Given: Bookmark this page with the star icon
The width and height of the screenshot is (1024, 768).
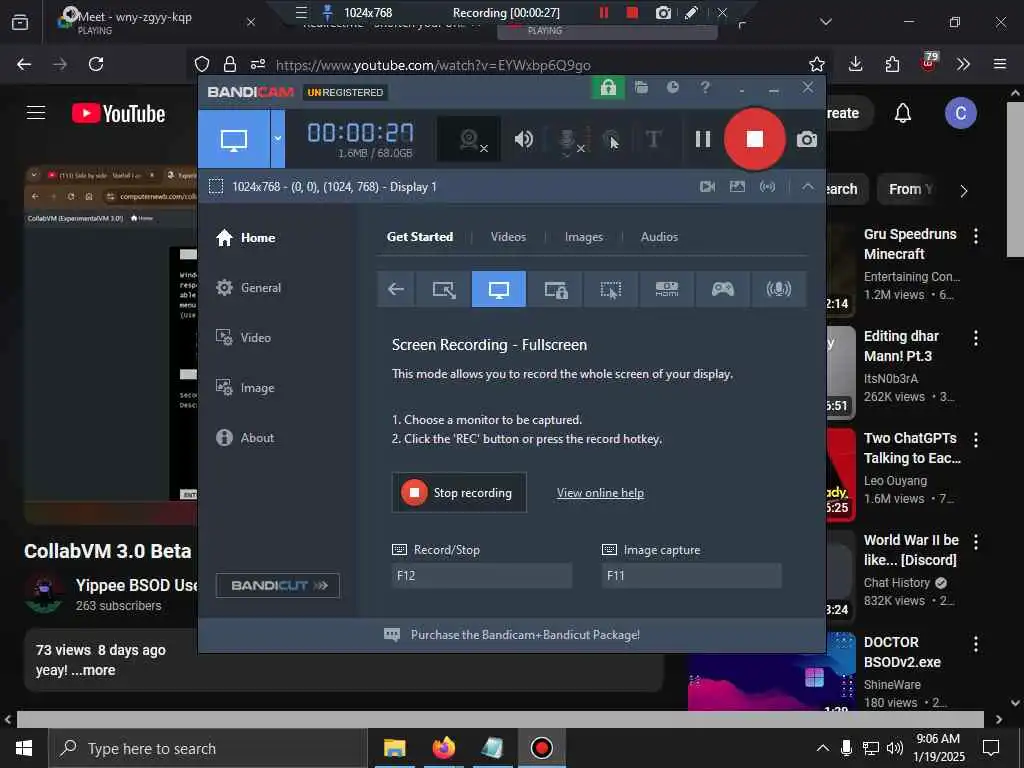Looking at the screenshot, I should 816,64.
